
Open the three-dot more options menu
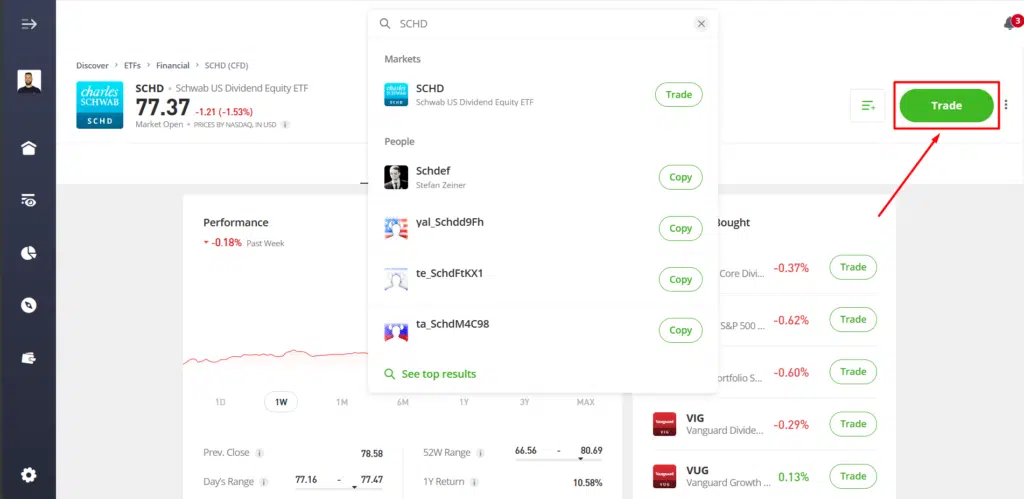click(1006, 106)
